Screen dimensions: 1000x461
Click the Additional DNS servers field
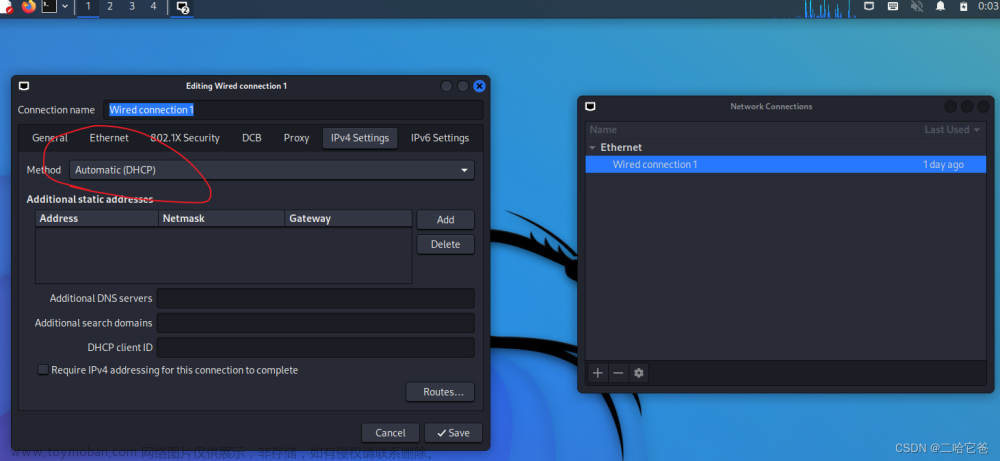click(x=316, y=298)
